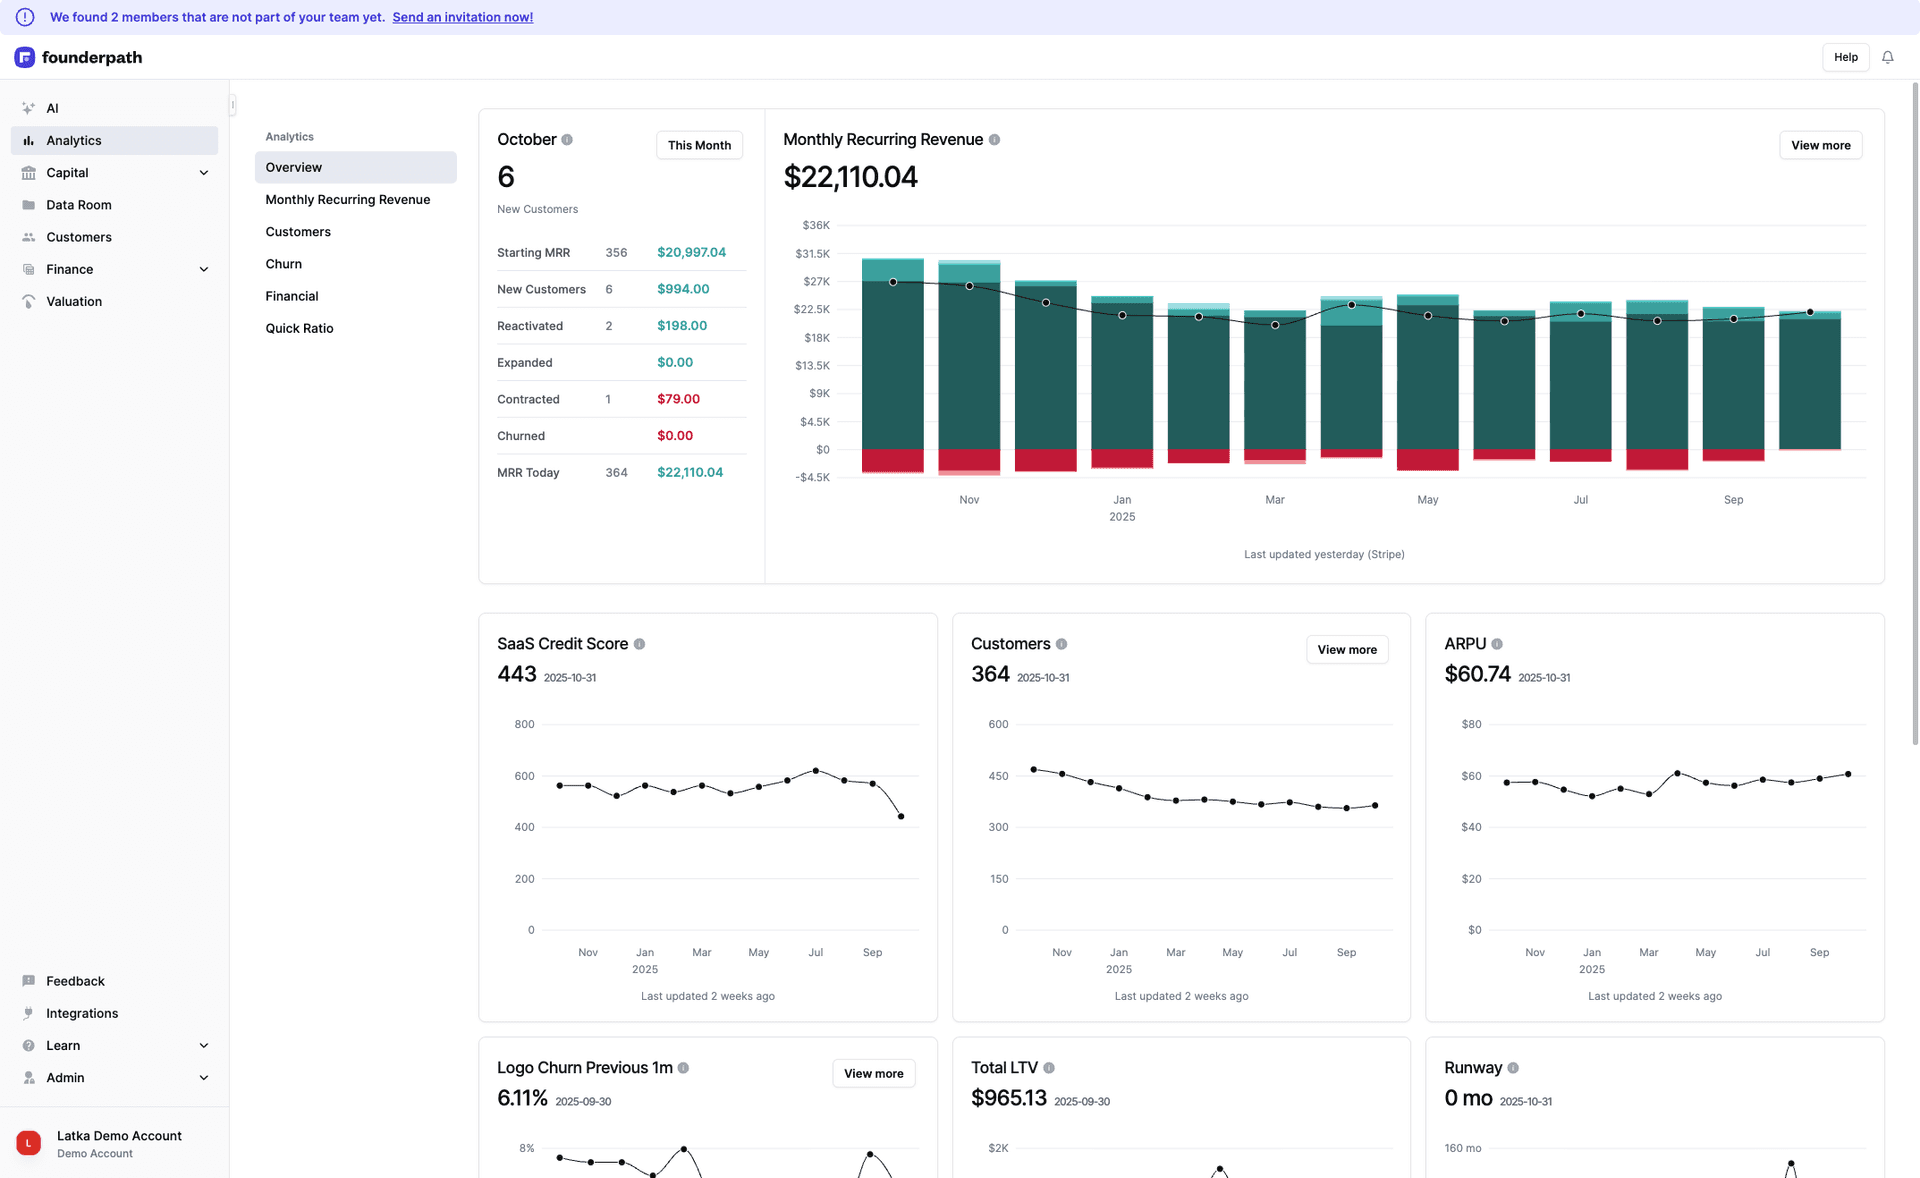The height and width of the screenshot is (1178, 1920).
Task: Click the Send an invitation now link
Action: (x=462, y=16)
